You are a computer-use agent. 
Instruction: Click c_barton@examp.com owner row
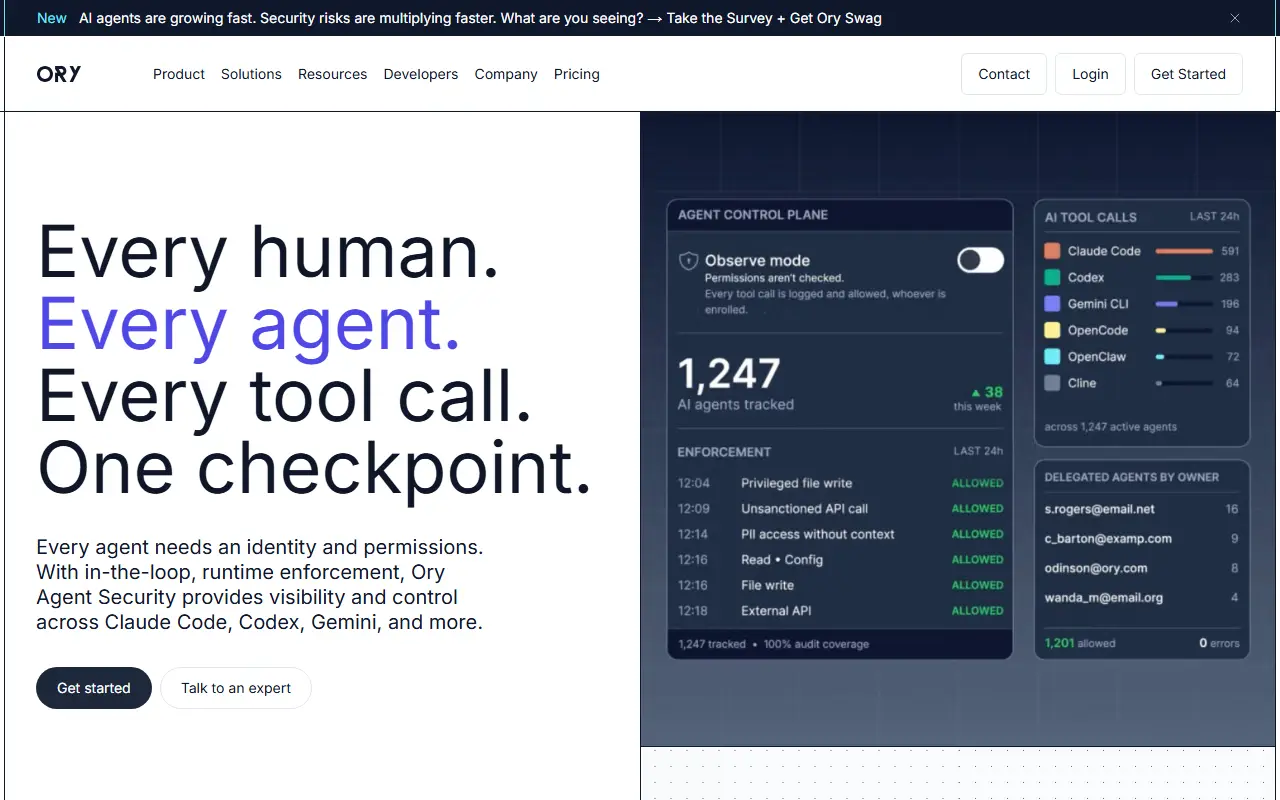tap(1141, 538)
